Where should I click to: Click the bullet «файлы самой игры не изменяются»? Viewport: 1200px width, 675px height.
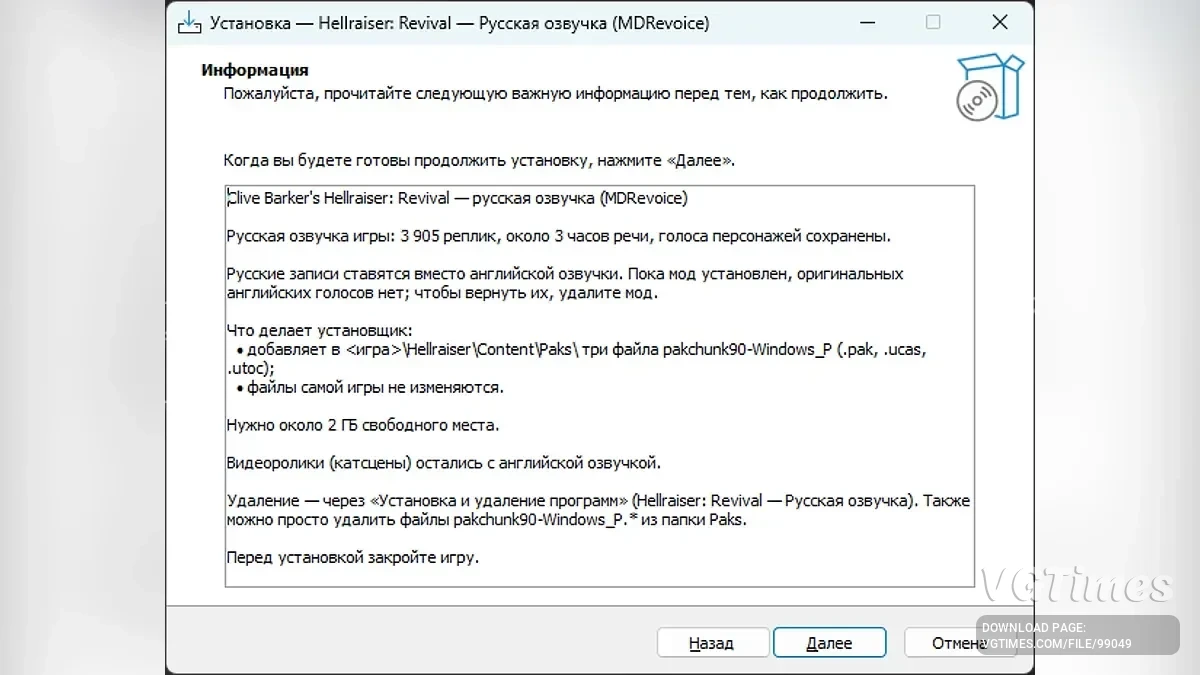[369, 387]
